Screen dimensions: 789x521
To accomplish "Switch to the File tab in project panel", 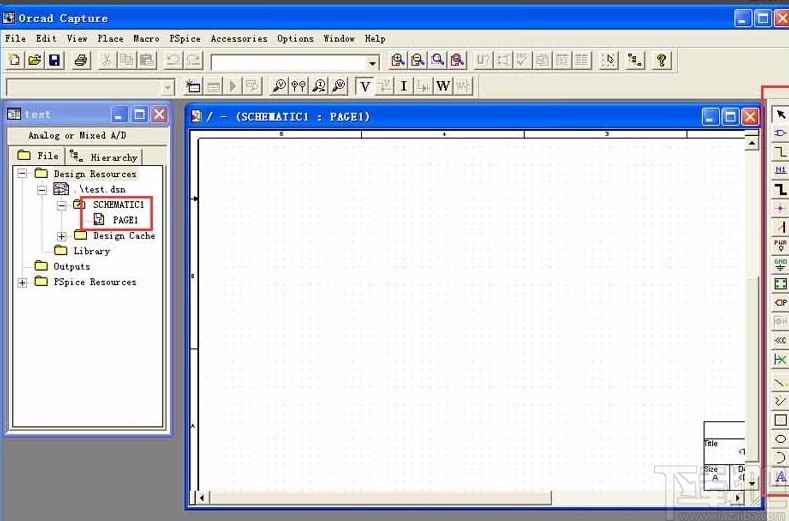I will click(38, 156).
